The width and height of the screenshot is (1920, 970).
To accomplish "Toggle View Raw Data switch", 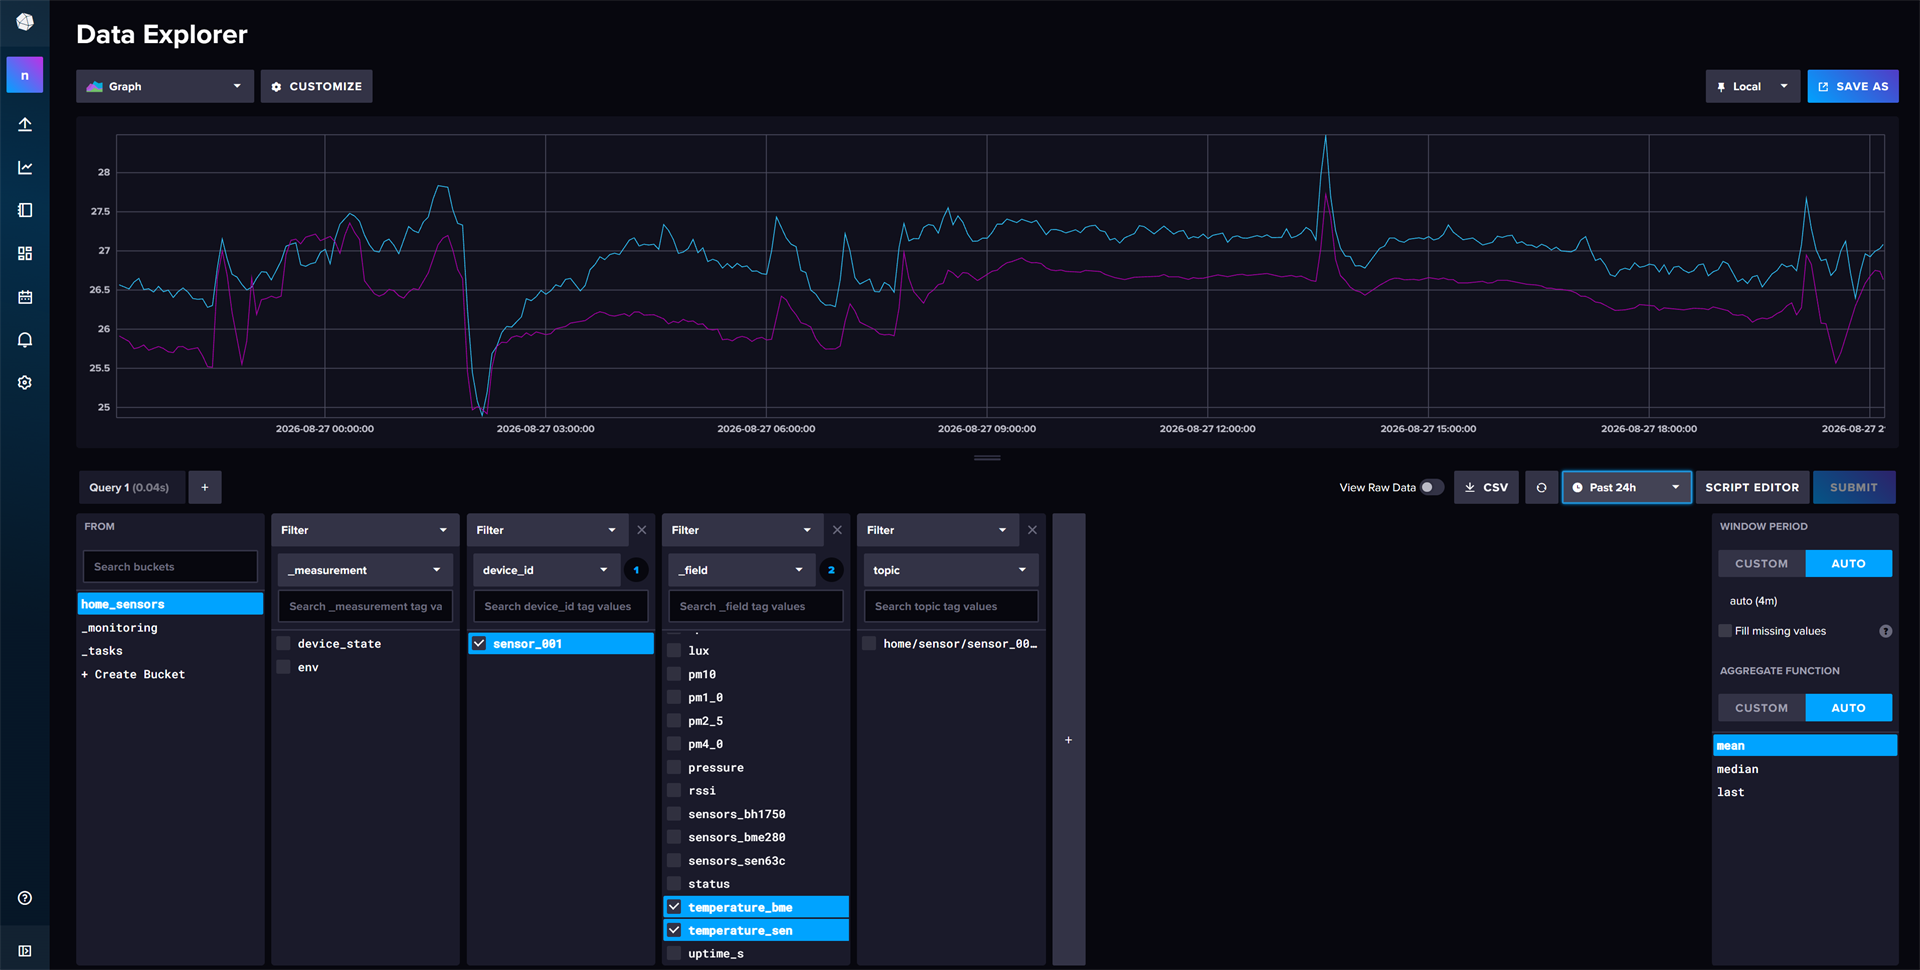I will (1432, 487).
